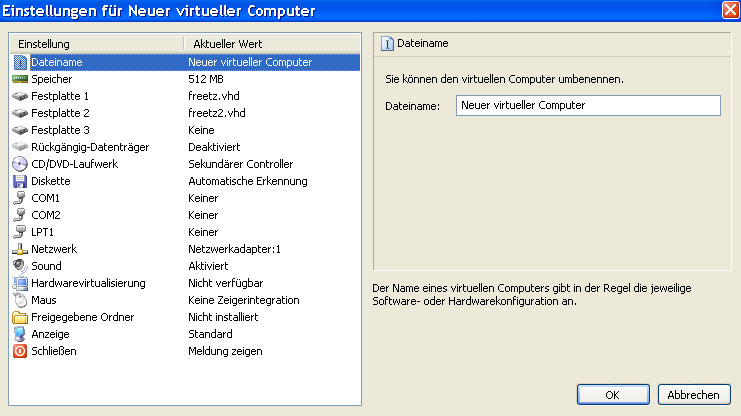Viewport: 741px width, 416px height.
Task: Click the Aktueller Wert column header
Action: tap(270, 45)
